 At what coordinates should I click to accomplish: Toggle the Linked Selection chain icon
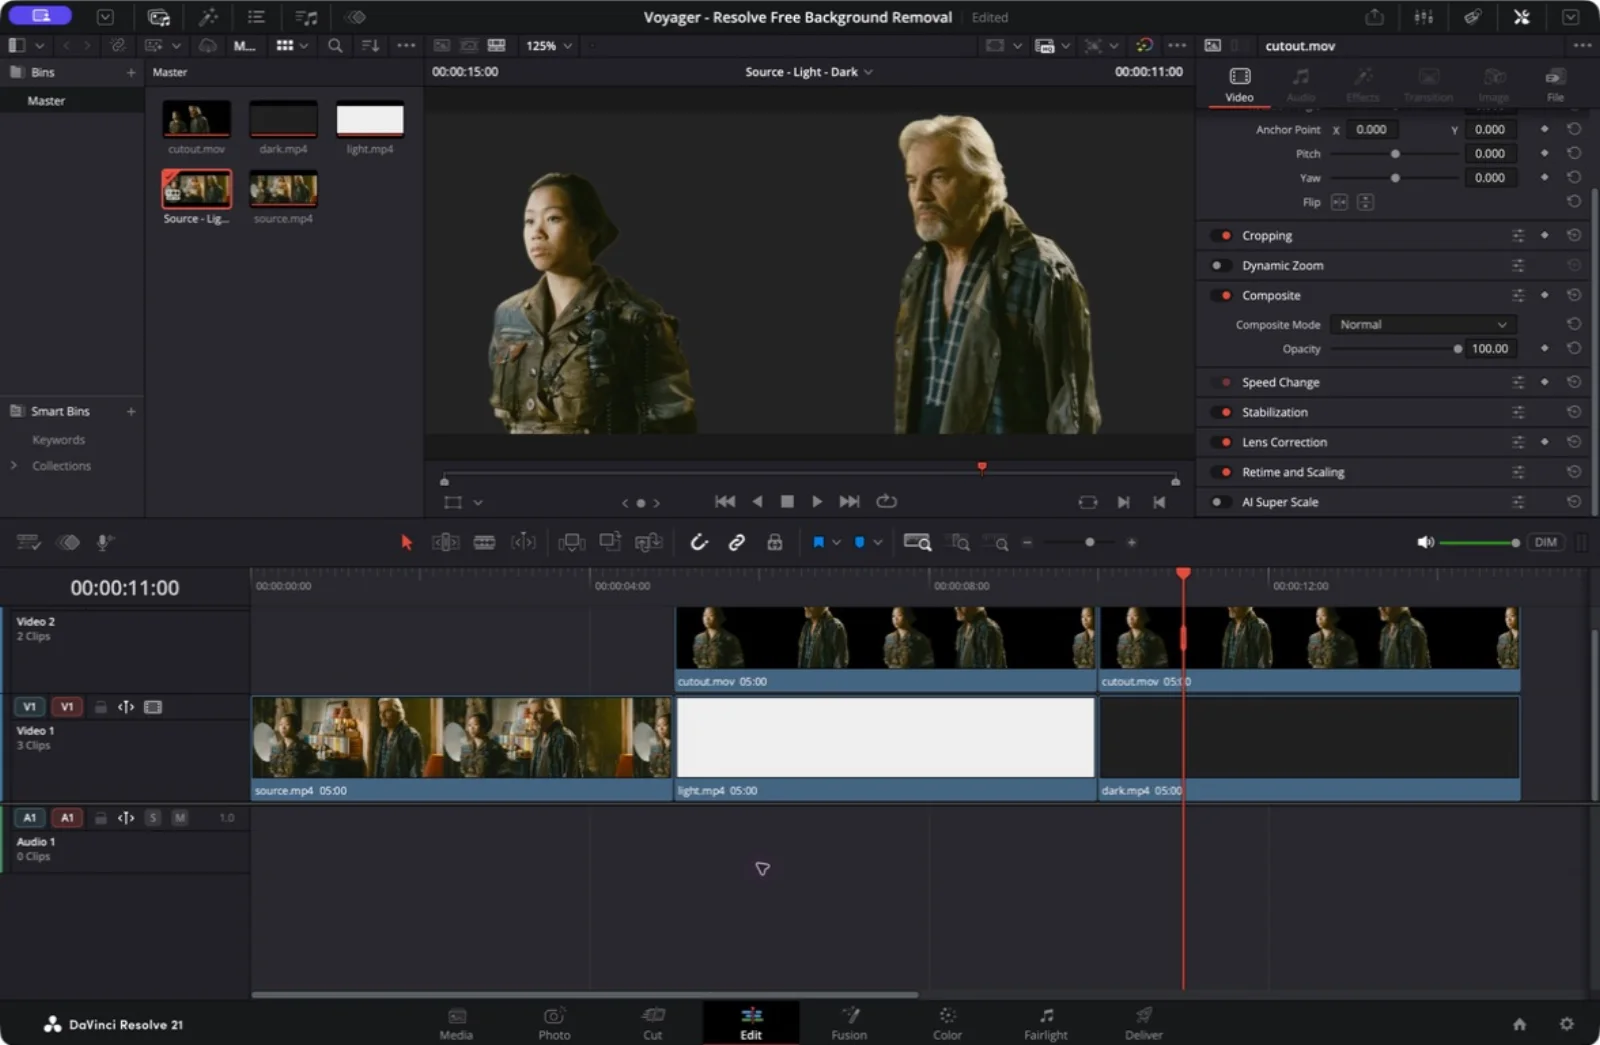pyautogui.click(x=737, y=542)
